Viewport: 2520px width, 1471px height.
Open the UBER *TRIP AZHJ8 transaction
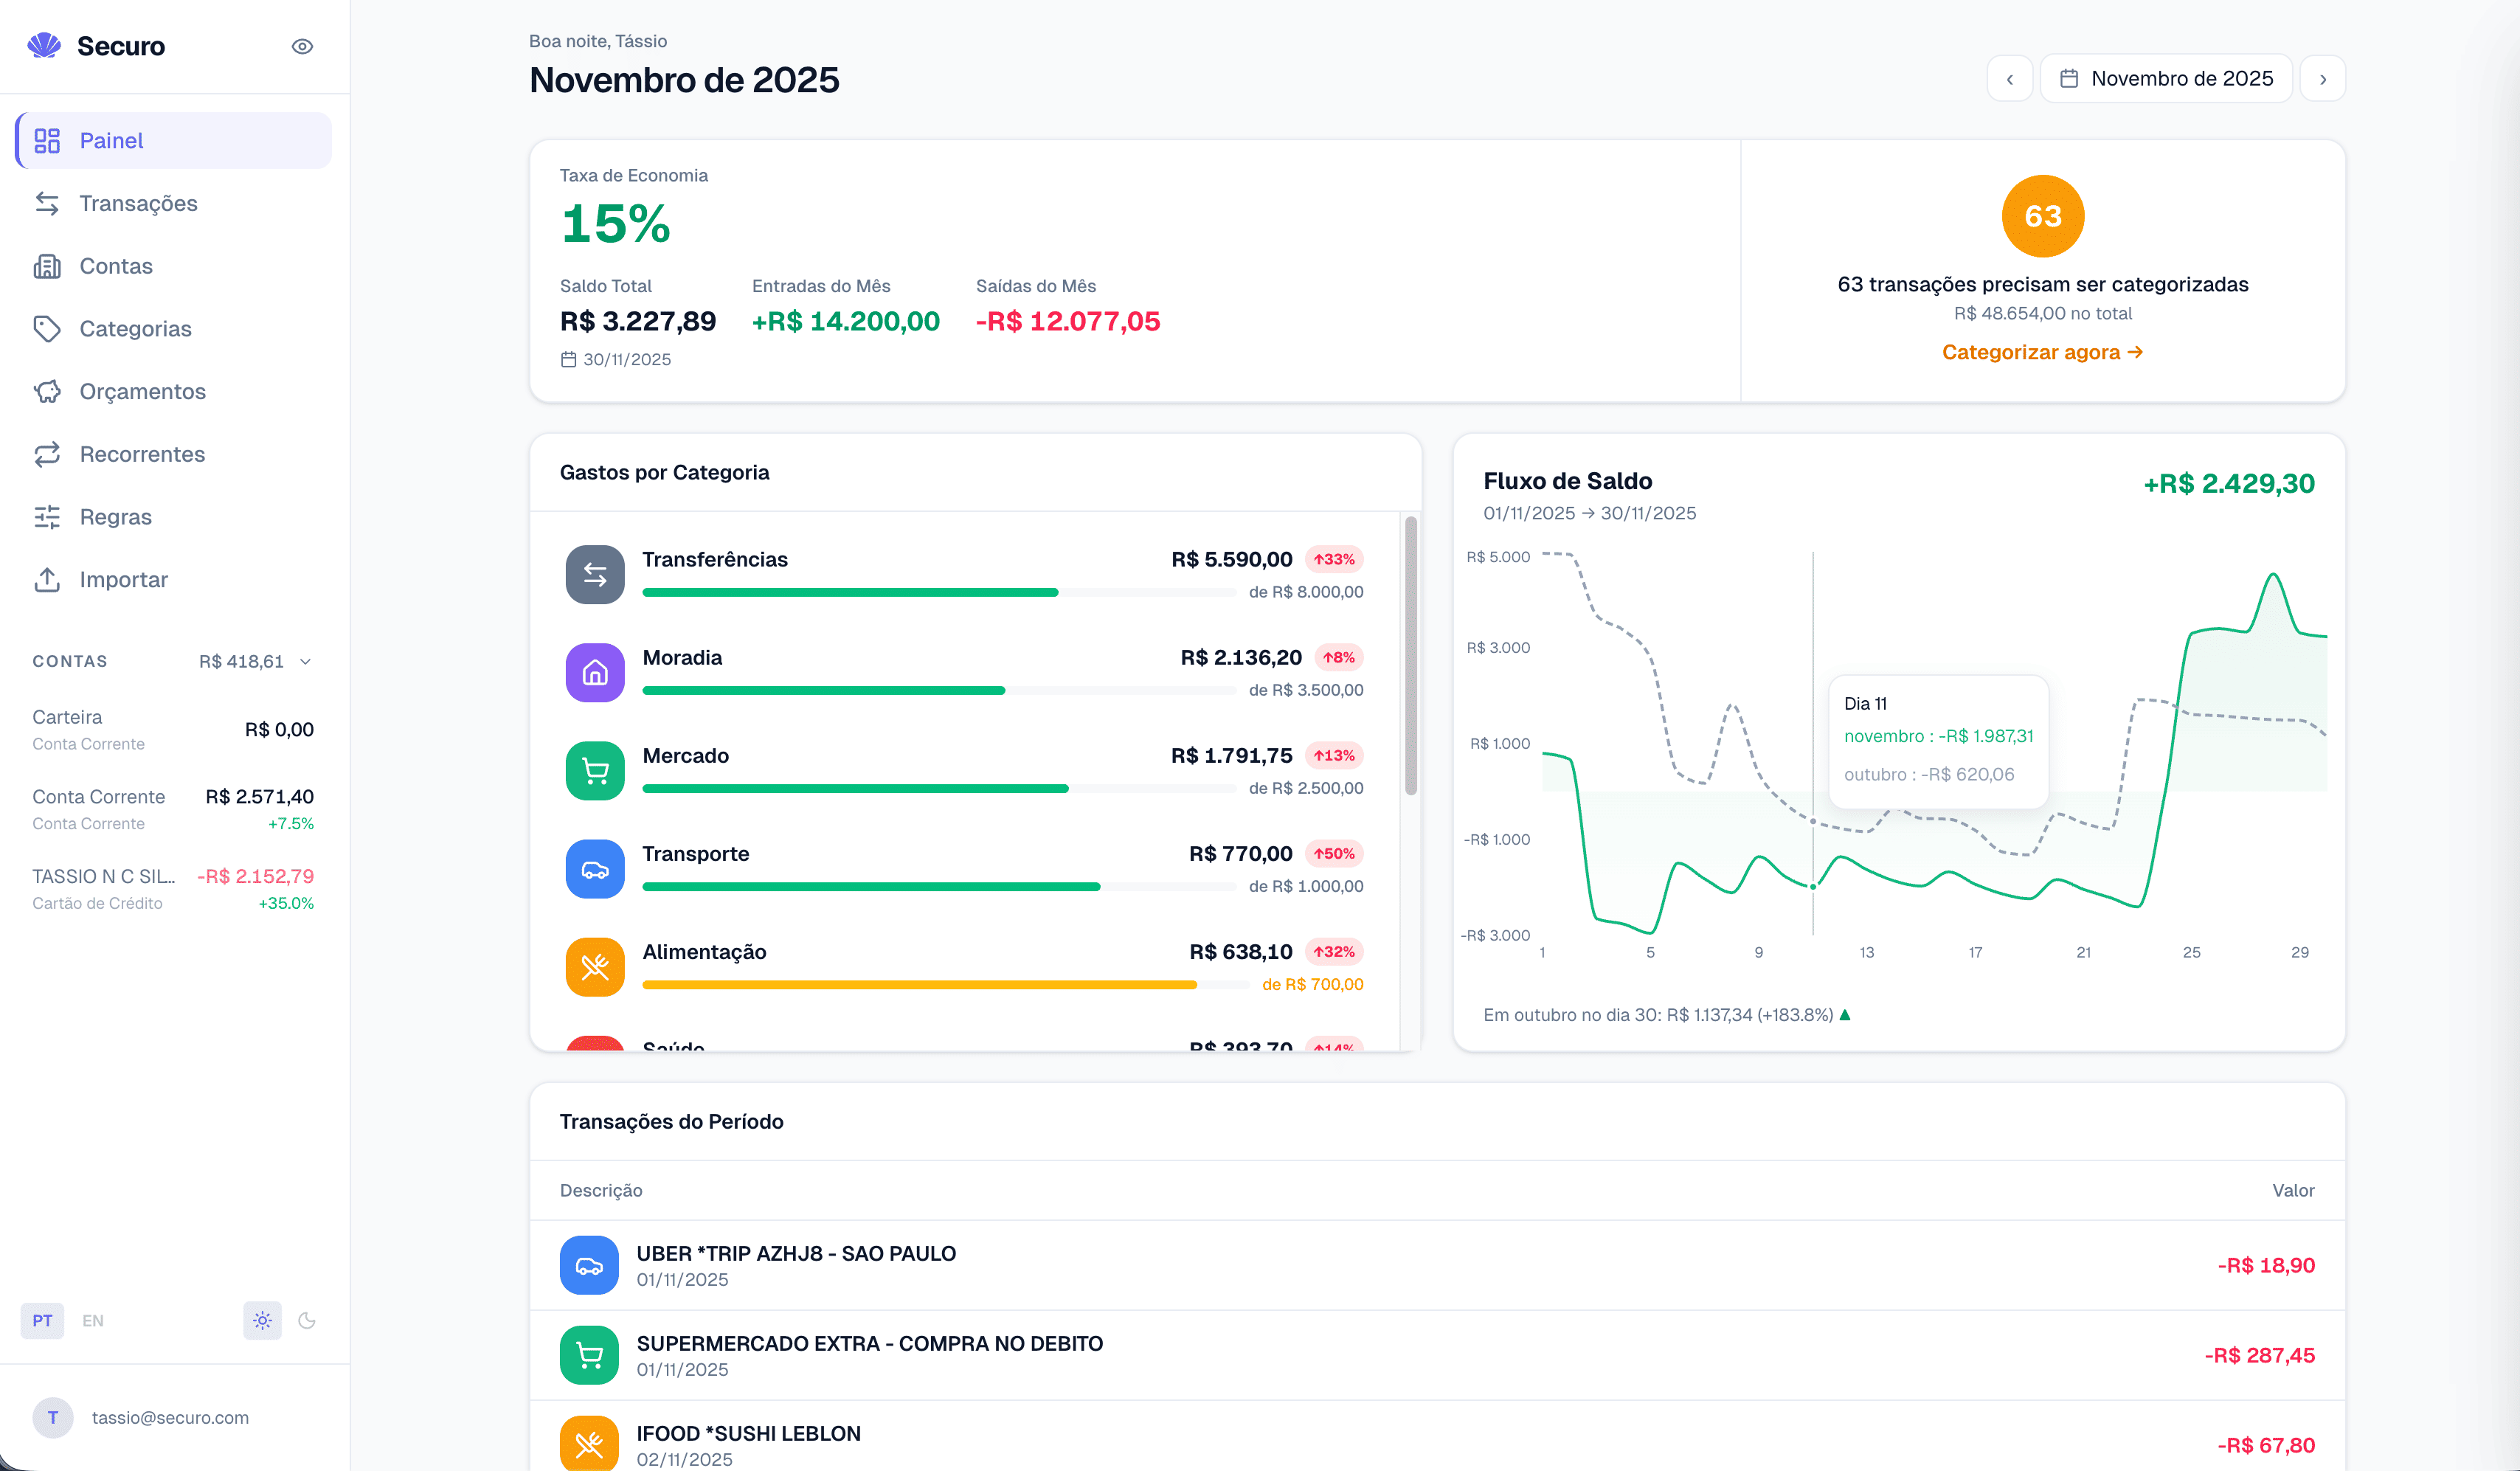click(x=1437, y=1265)
